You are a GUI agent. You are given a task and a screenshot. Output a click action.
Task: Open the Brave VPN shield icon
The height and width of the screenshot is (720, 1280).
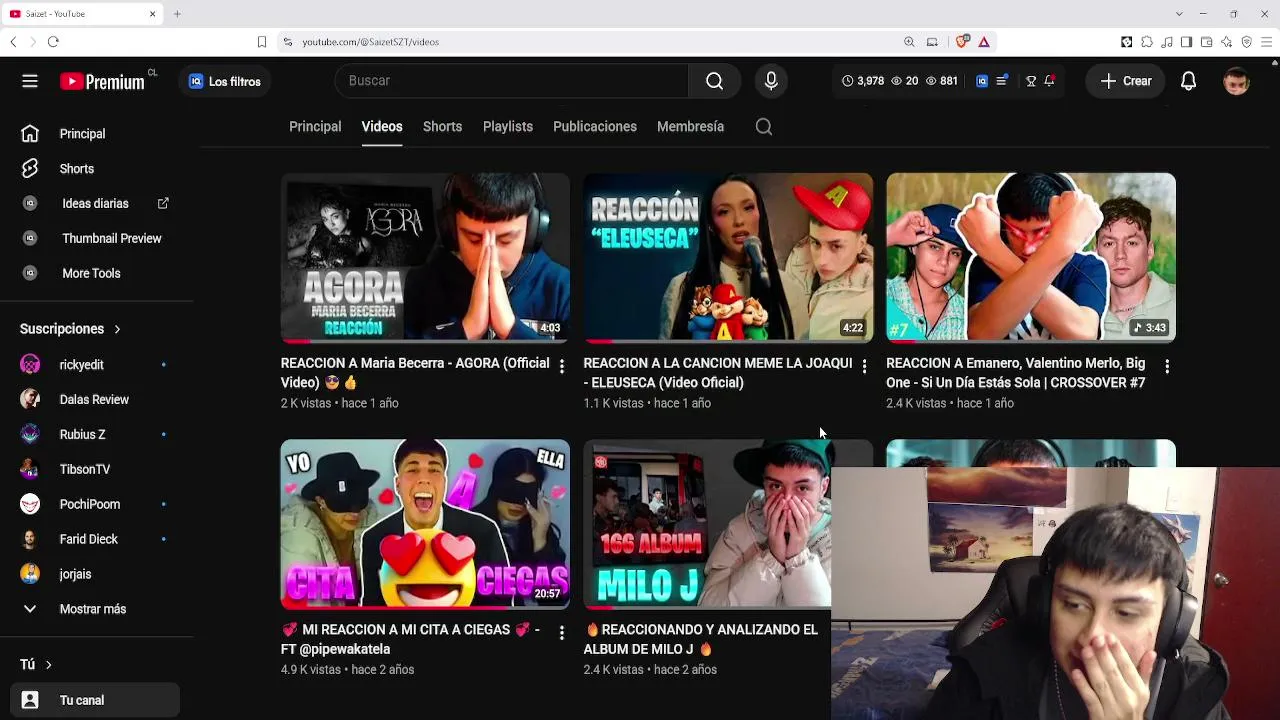(x=1246, y=42)
